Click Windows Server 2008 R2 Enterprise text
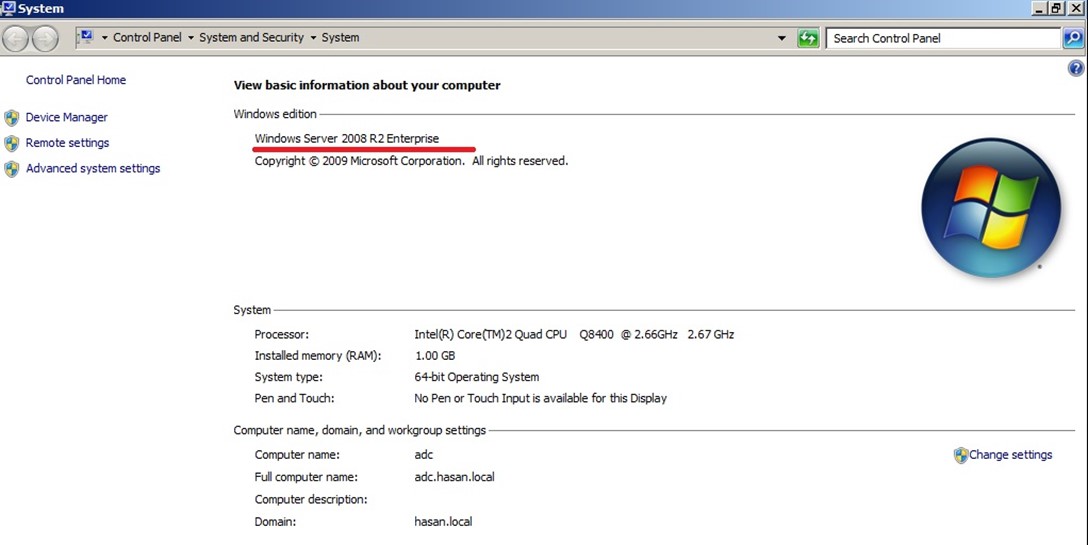Viewport: 1088px width, 545px height. tap(347, 138)
